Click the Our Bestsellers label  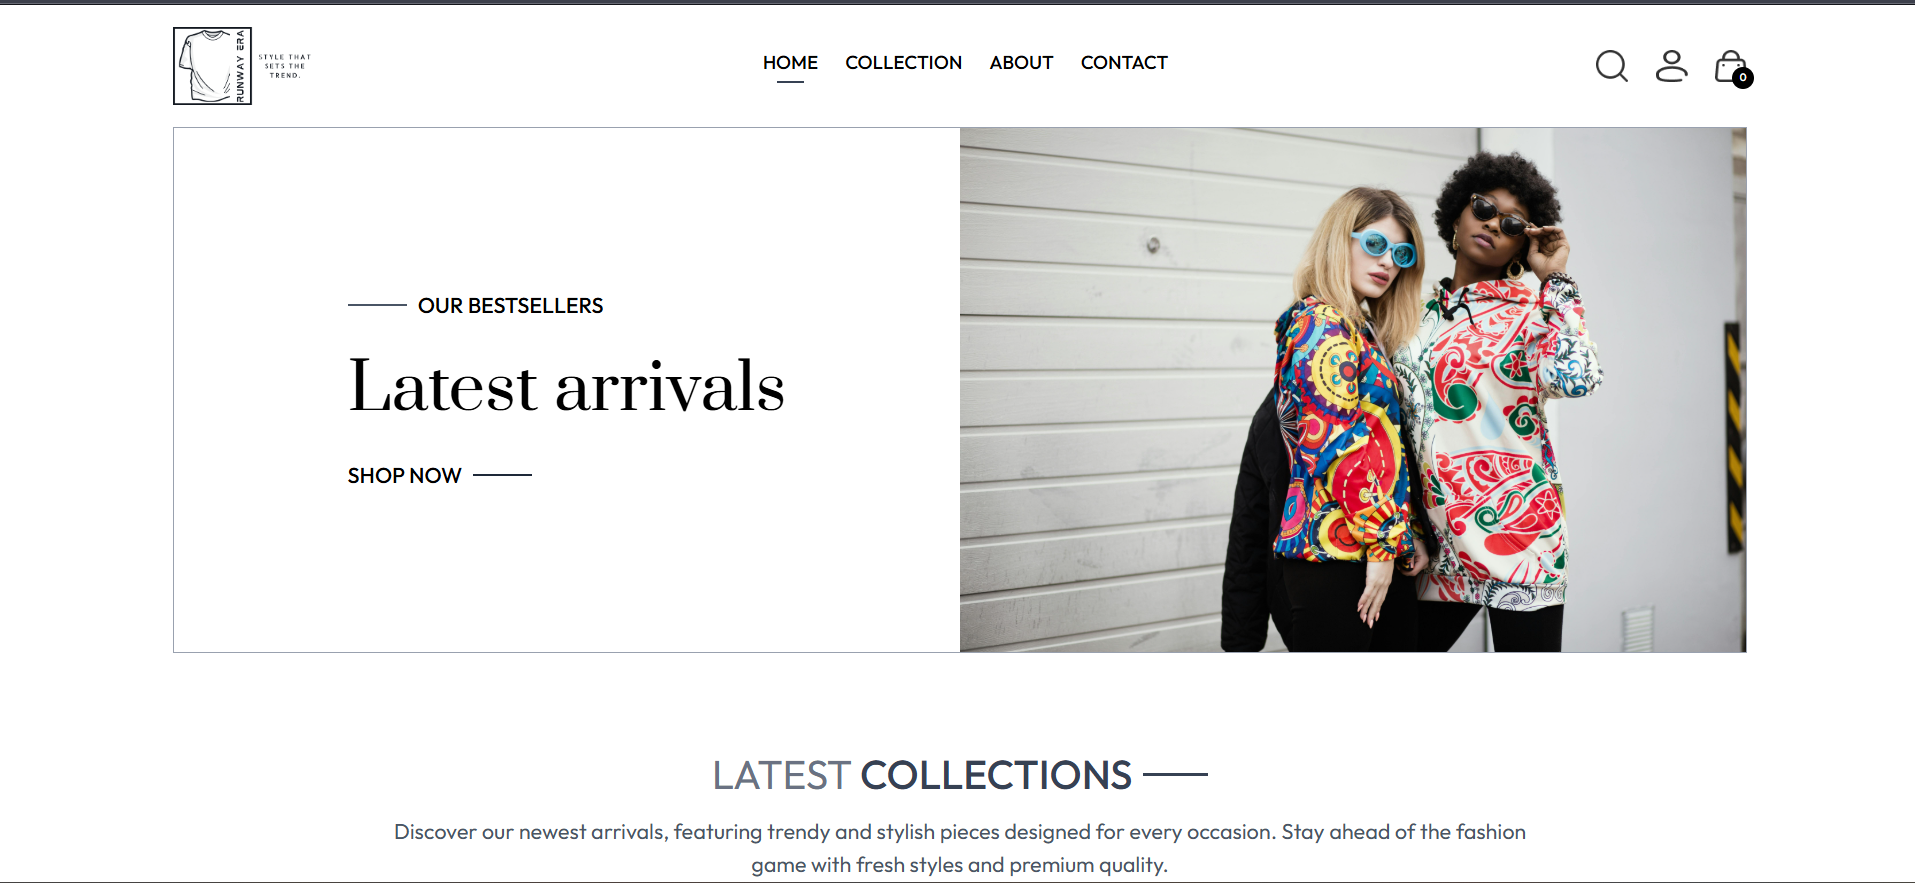point(510,305)
